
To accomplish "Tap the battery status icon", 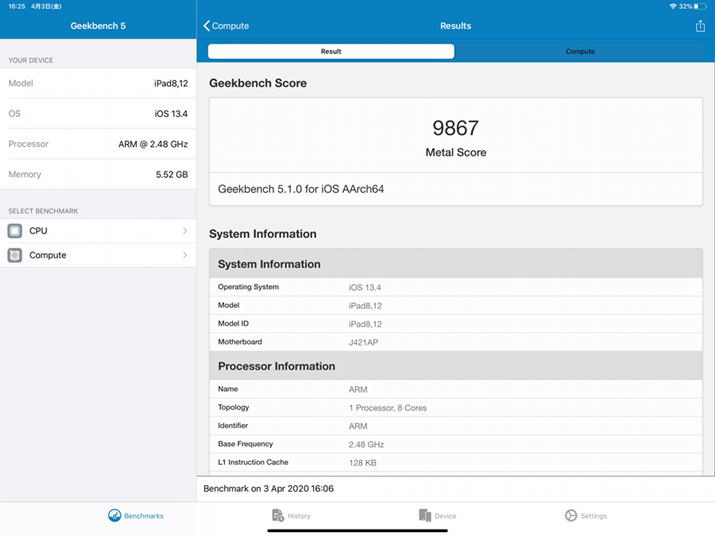I will click(x=702, y=6).
